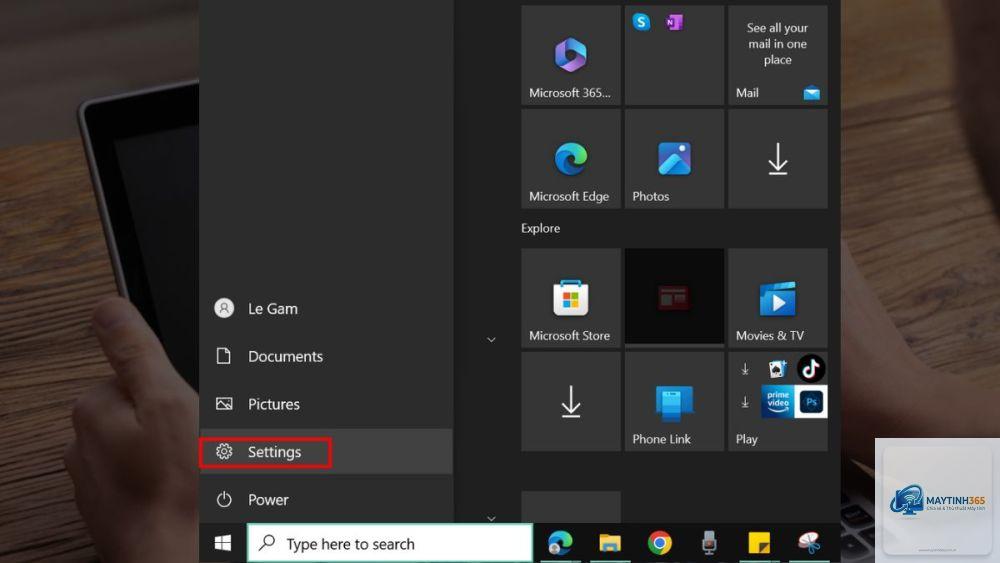Open the Documents folder
The image size is (1000, 563).
[326, 356]
